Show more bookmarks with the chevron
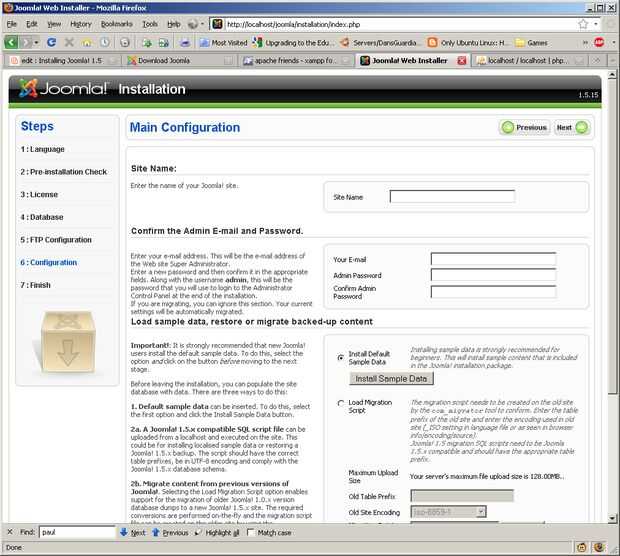The width and height of the screenshot is (620, 556). tap(585, 42)
